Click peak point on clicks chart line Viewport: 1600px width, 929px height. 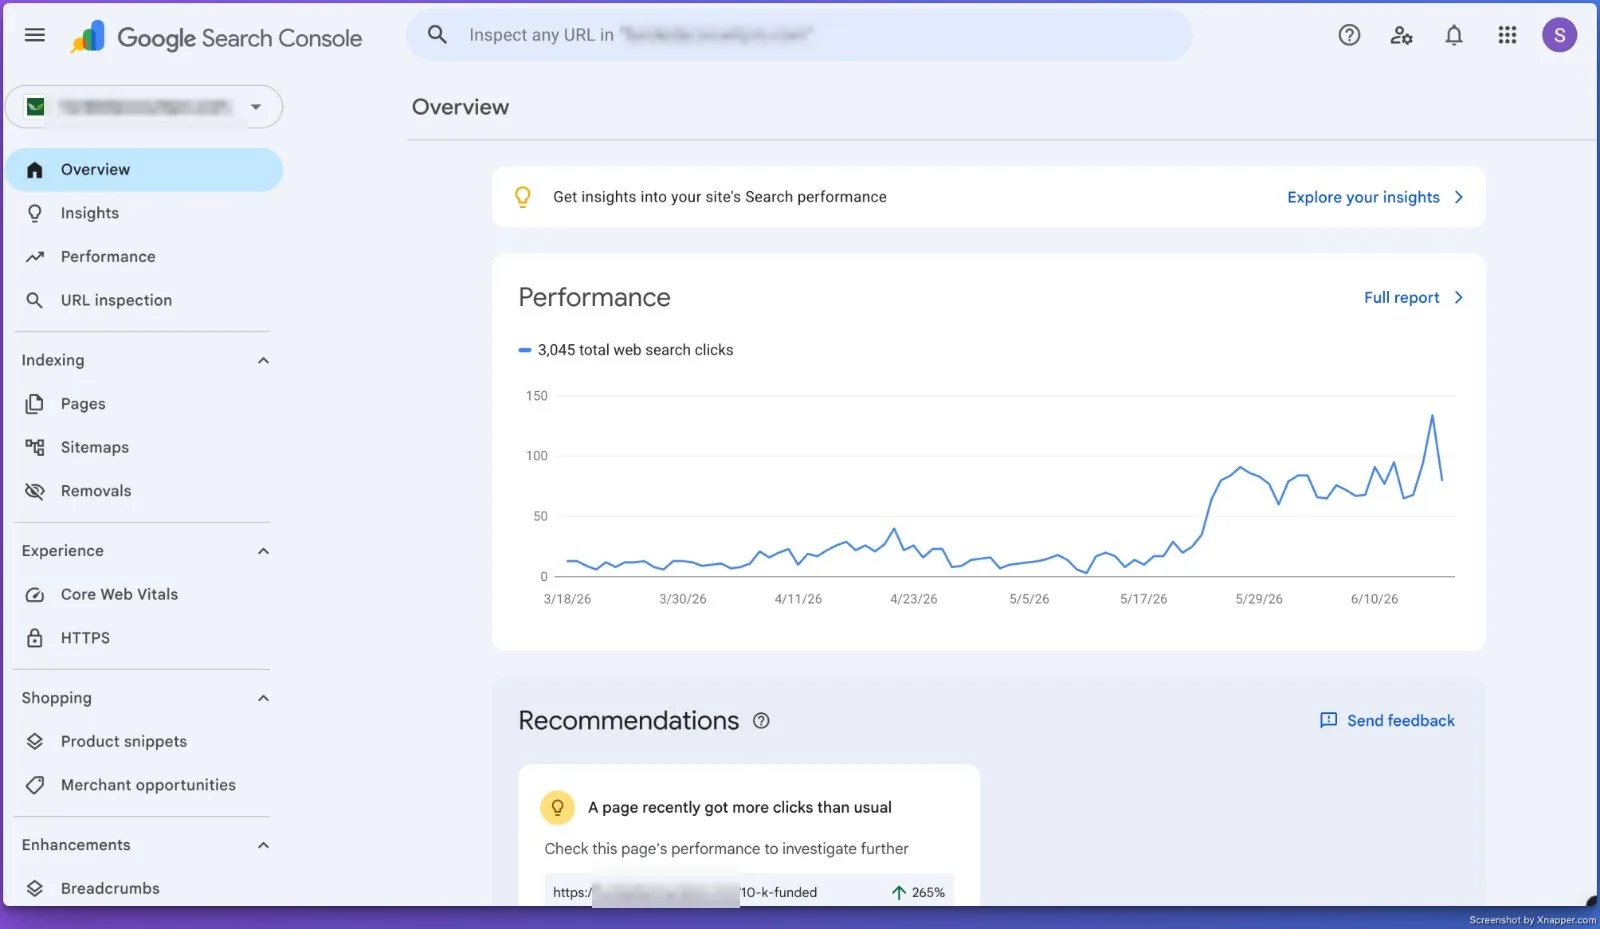(1432, 415)
